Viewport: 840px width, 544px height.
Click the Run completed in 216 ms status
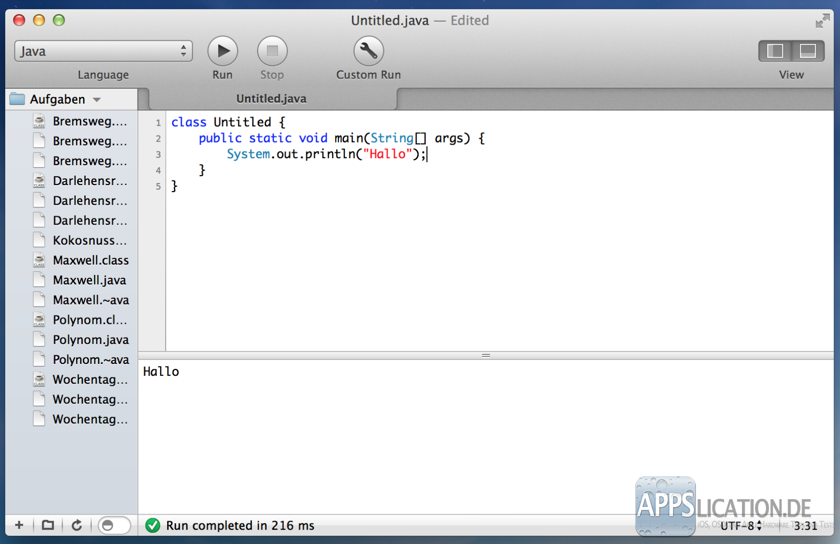pos(240,526)
